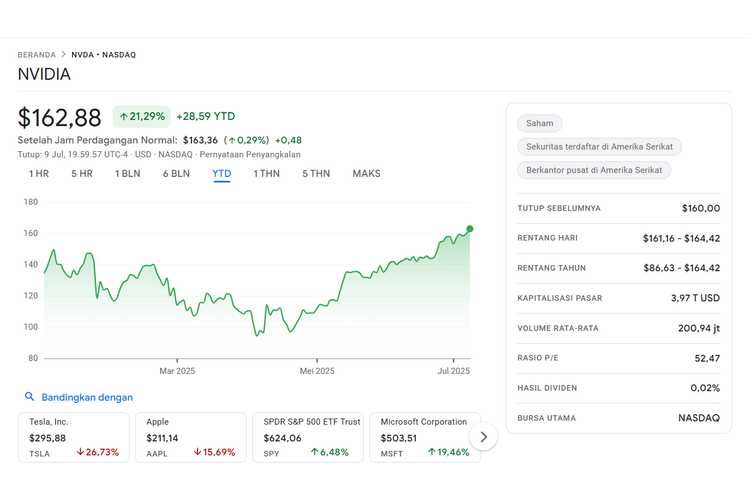Screen dimensions: 750x500
Task: Click the HASIL DIVIDEN label
Action: (547, 388)
